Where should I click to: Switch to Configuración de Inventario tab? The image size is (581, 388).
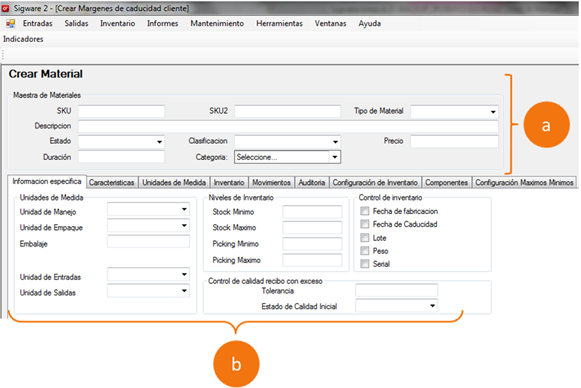tap(375, 182)
